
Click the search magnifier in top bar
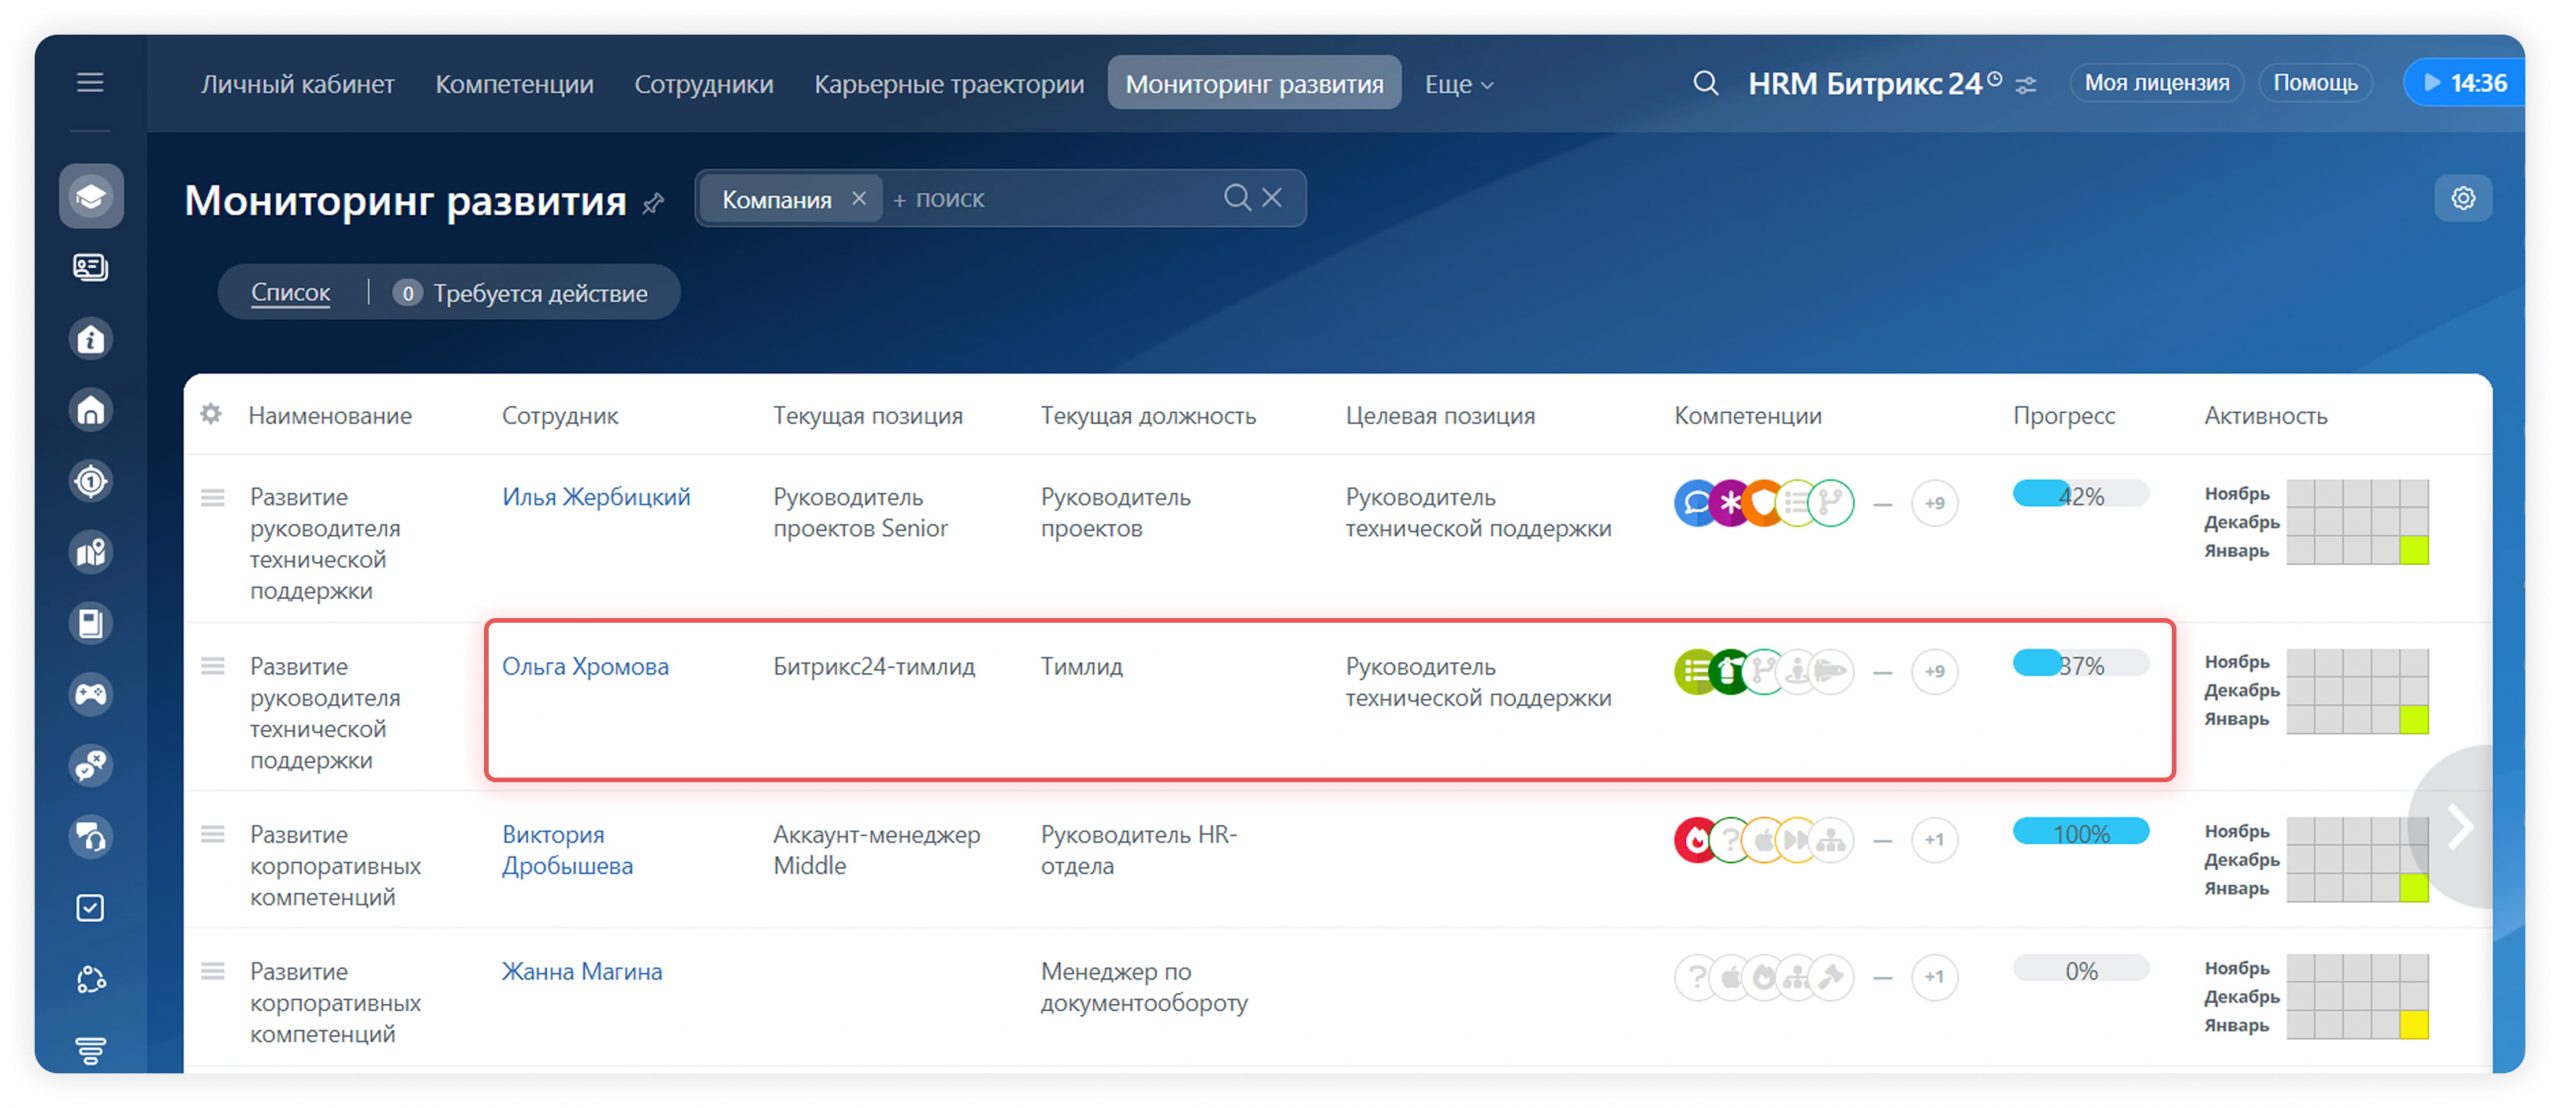coord(1704,82)
